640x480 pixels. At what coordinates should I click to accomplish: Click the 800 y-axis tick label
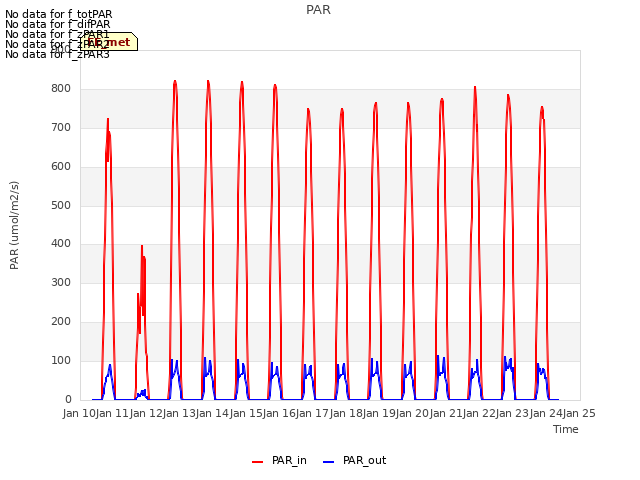point(61,89)
